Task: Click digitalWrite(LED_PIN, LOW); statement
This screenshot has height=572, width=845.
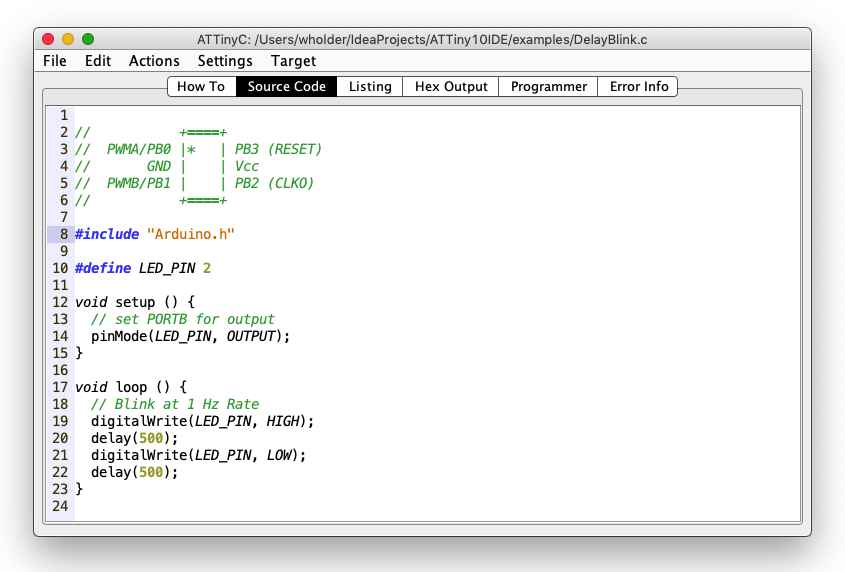Action: click(x=198, y=456)
